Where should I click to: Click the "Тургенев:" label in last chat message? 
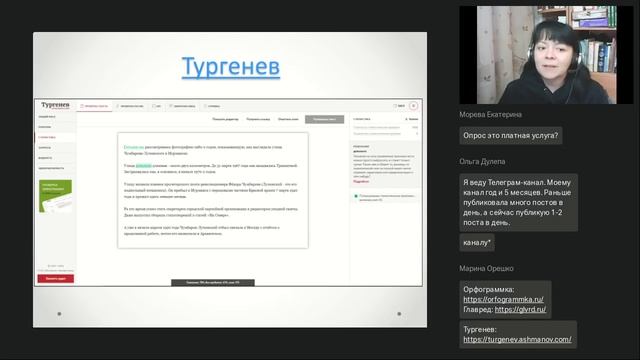pyautogui.click(x=480, y=329)
